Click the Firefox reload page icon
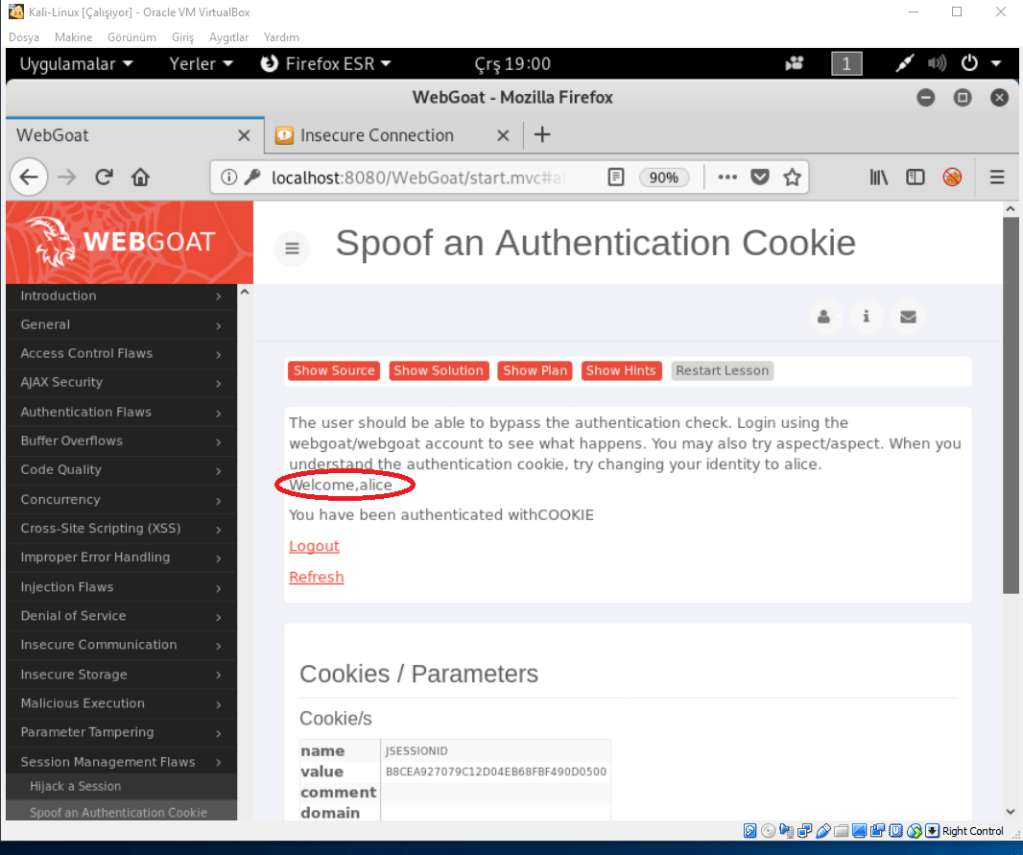1023x855 pixels. (103, 177)
